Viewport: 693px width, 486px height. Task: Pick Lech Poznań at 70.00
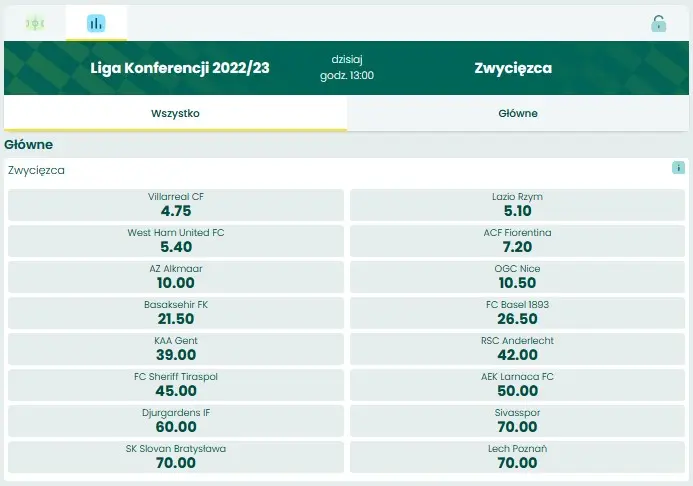tap(518, 457)
